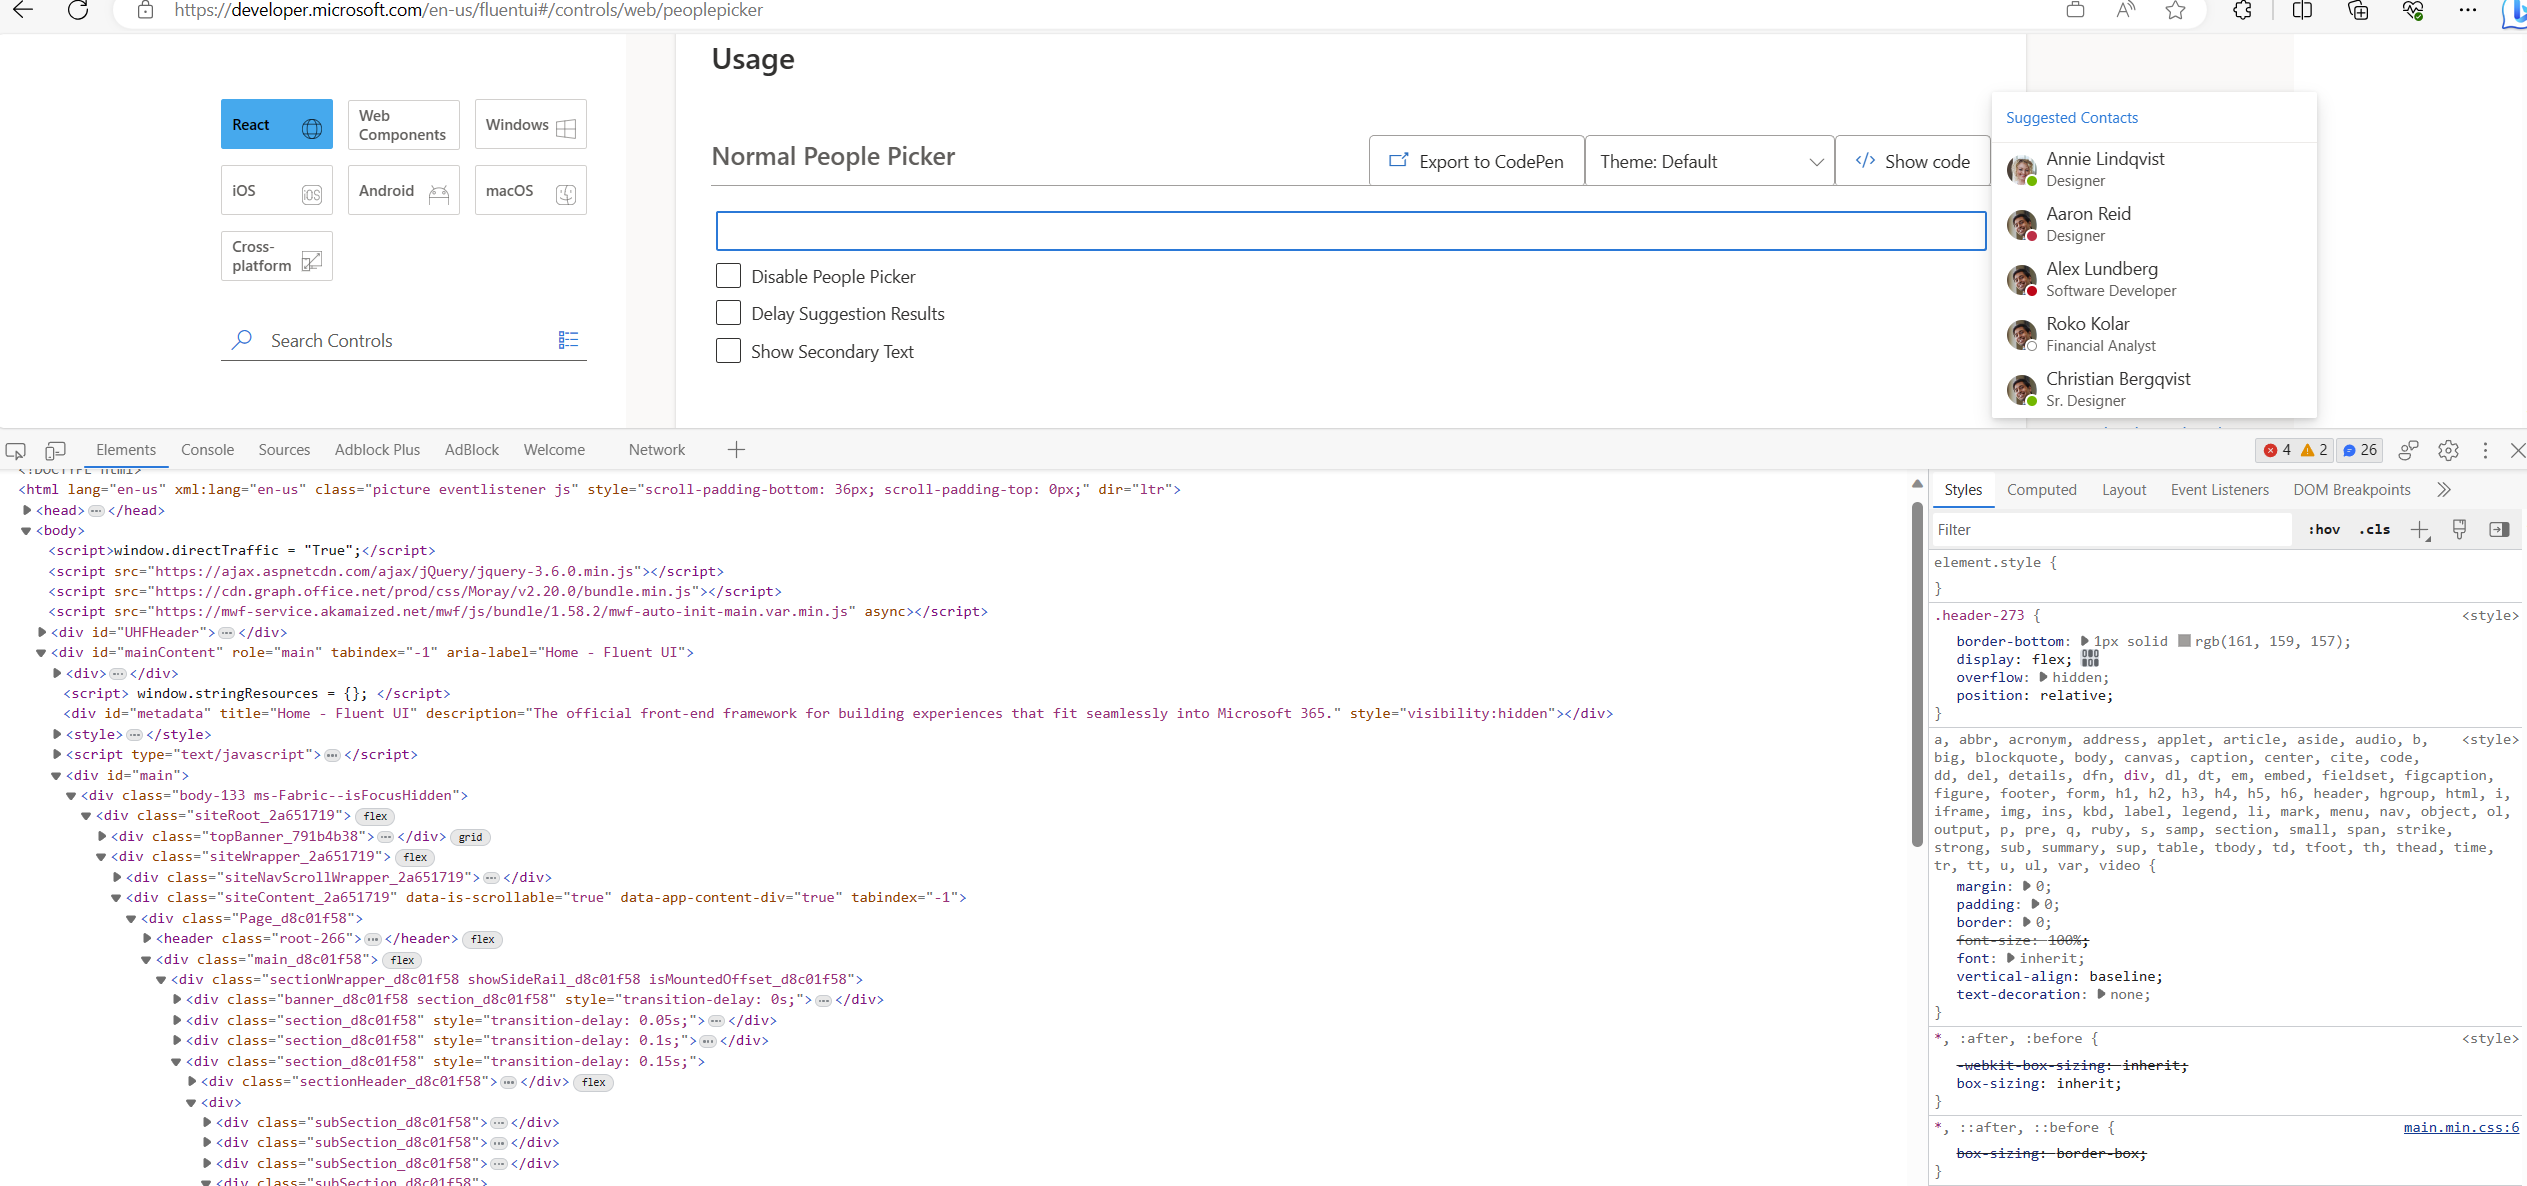Open the list view icon beside Search Controls

coord(568,340)
